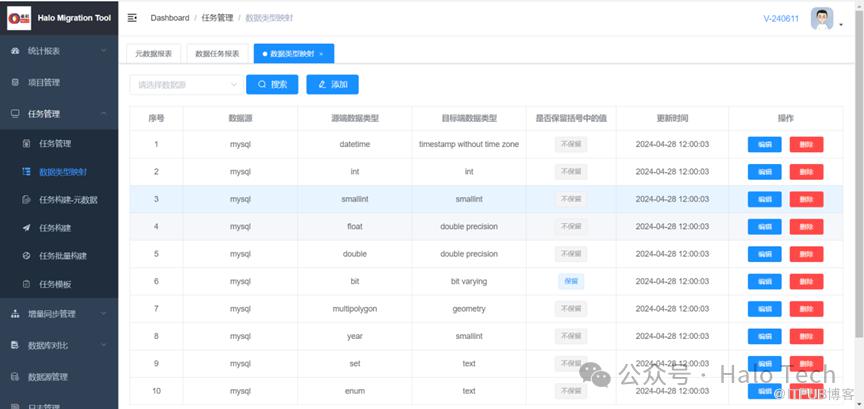Switch to the 数据任务报表 tab
The image size is (864, 409).
[217, 54]
